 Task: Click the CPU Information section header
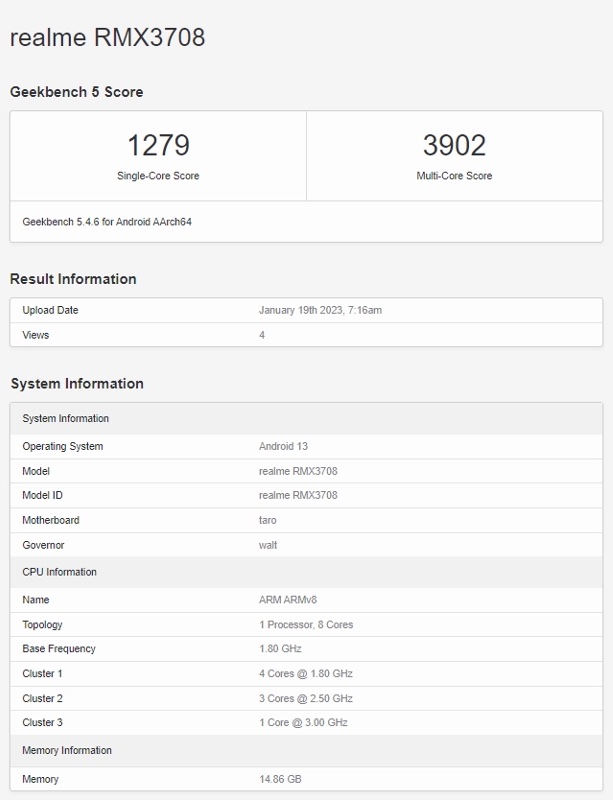pyautogui.click(x=60, y=572)
